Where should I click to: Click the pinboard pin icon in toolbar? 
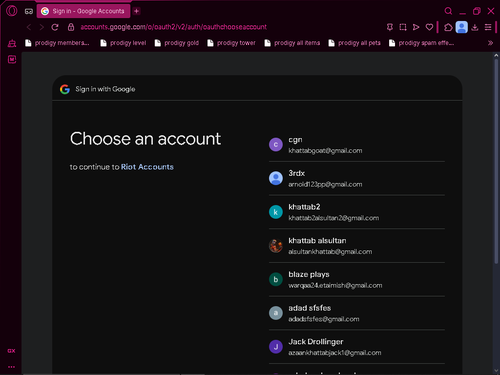click(390, 27)
